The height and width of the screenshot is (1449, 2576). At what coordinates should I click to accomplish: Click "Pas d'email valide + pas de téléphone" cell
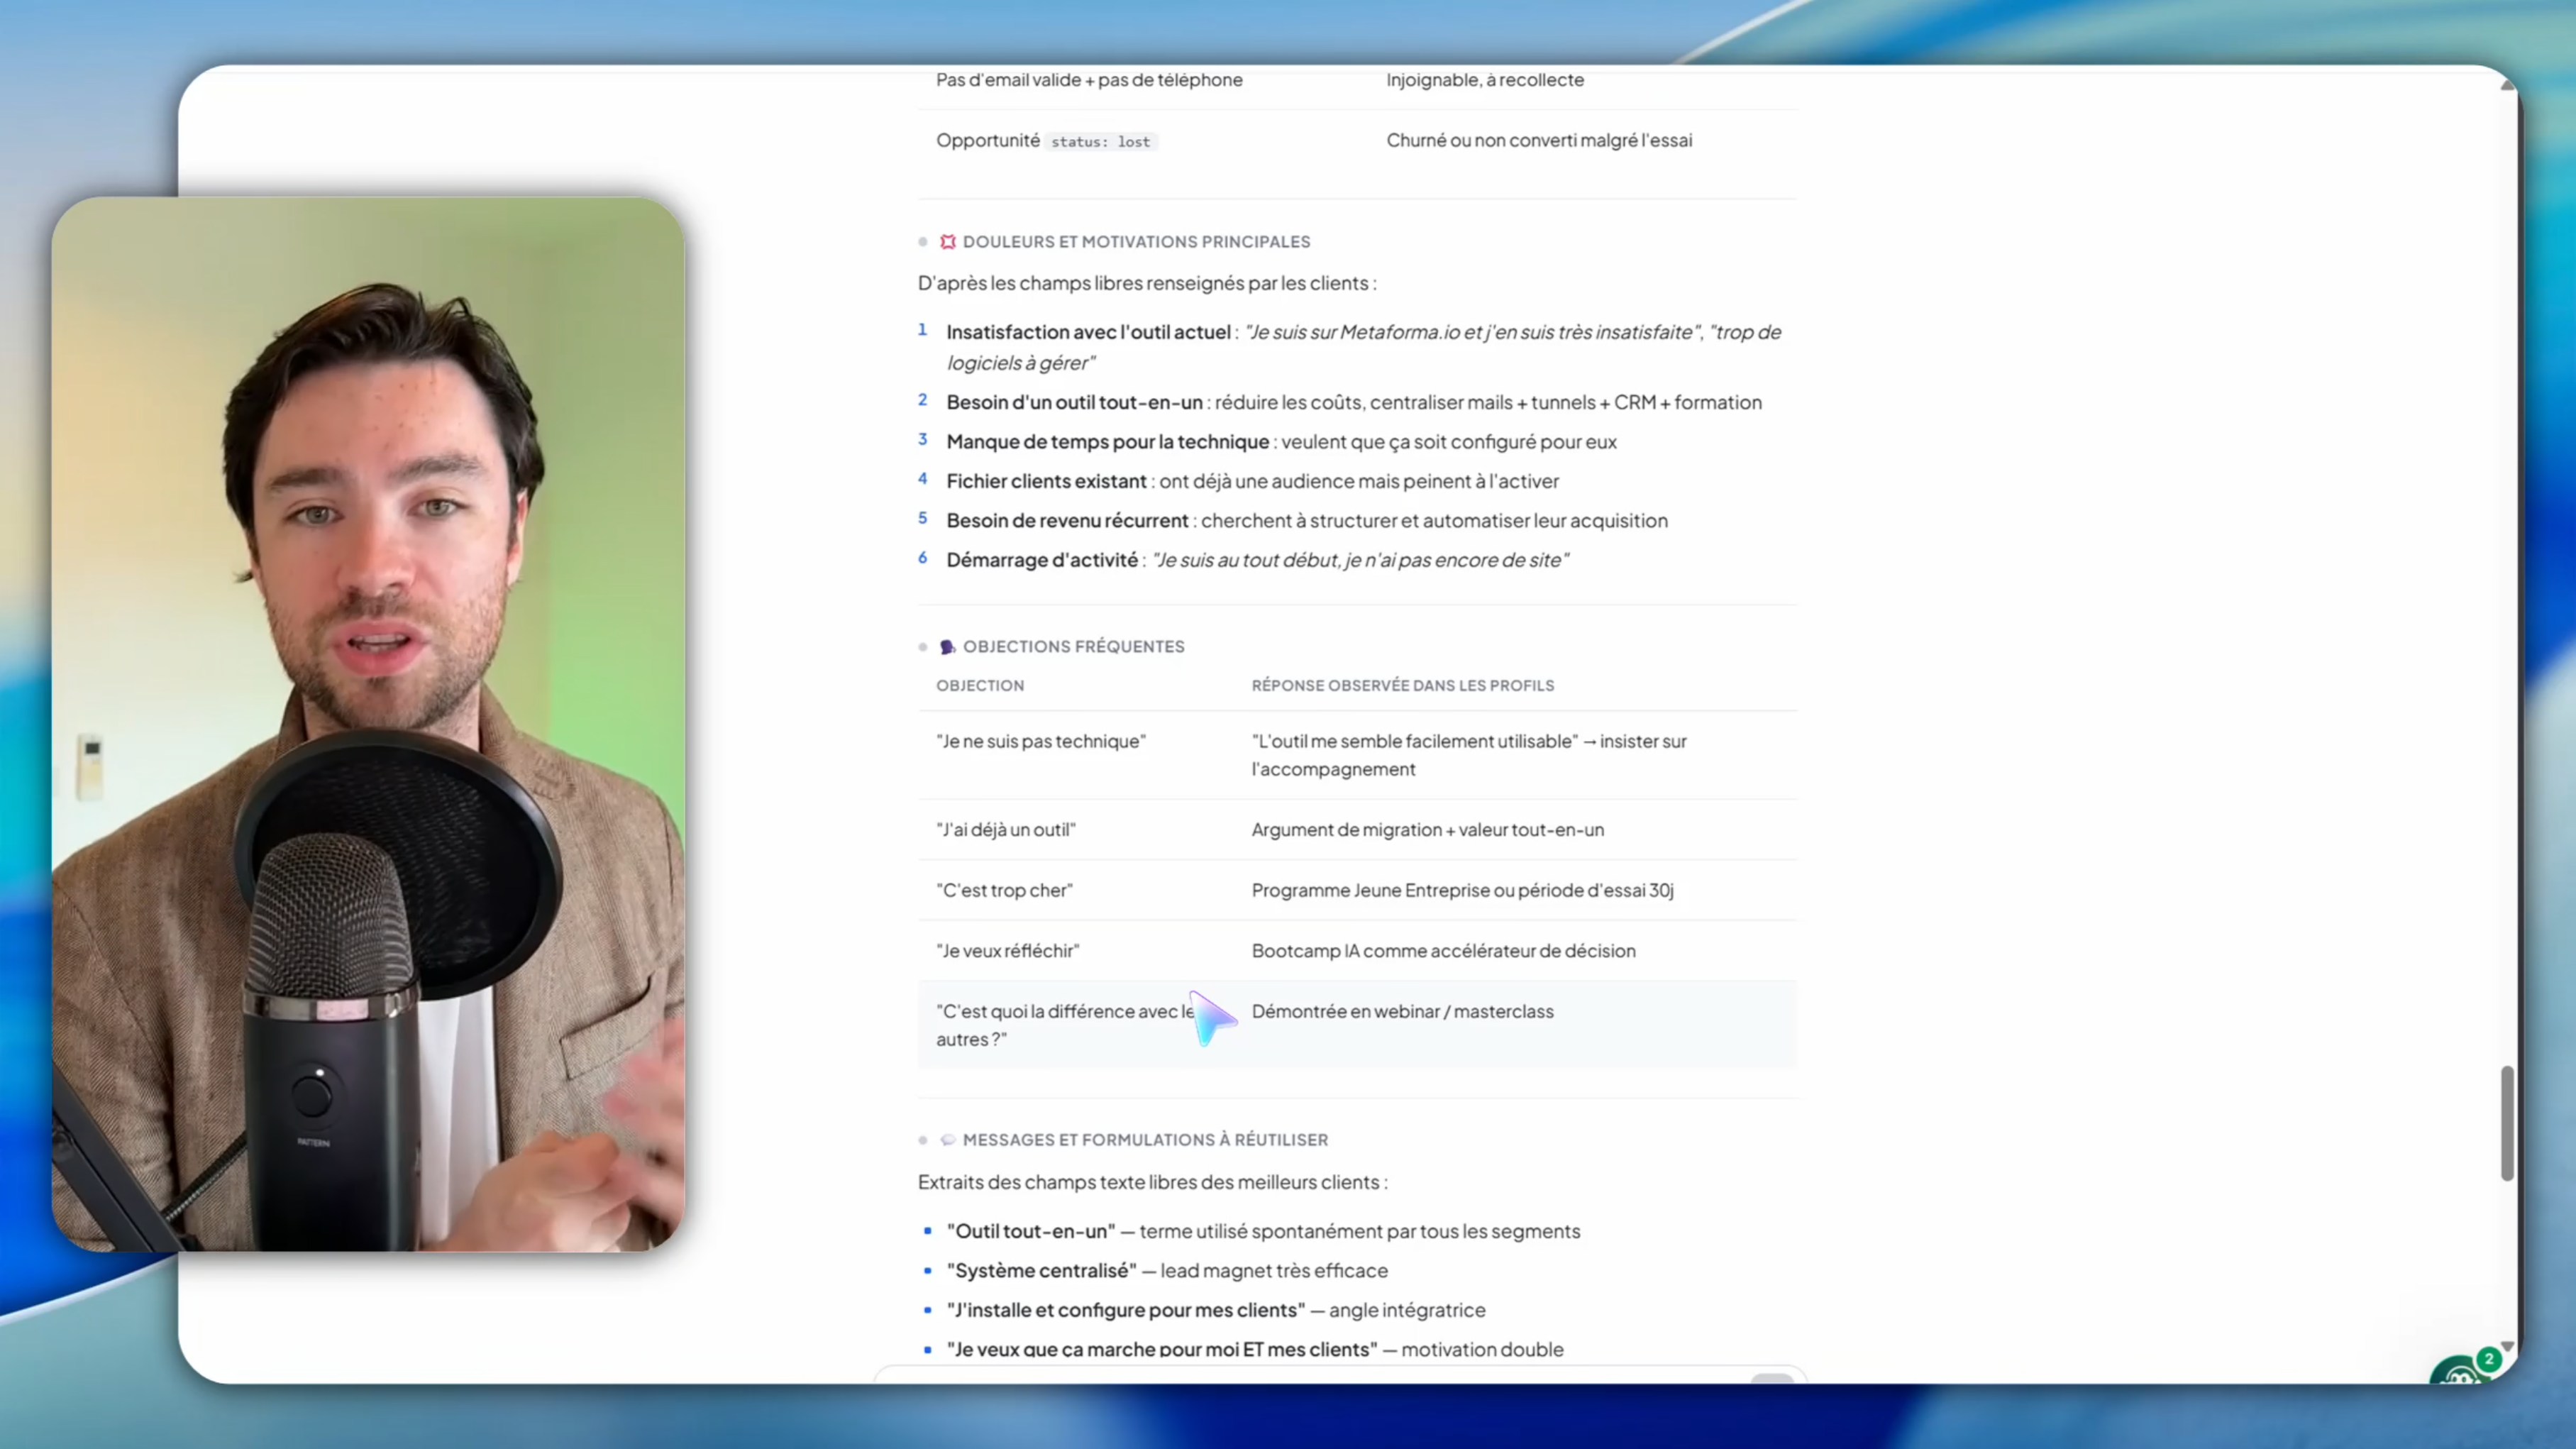pyautogui.click(x=1089, y=80)
